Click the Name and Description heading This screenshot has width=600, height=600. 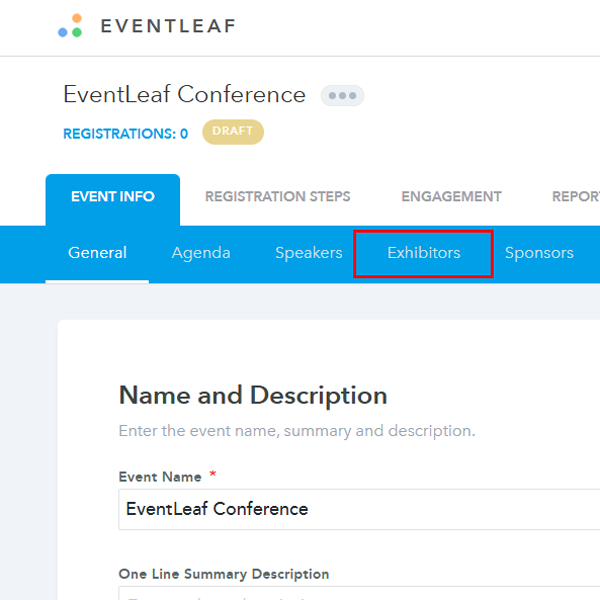(253, 395)
